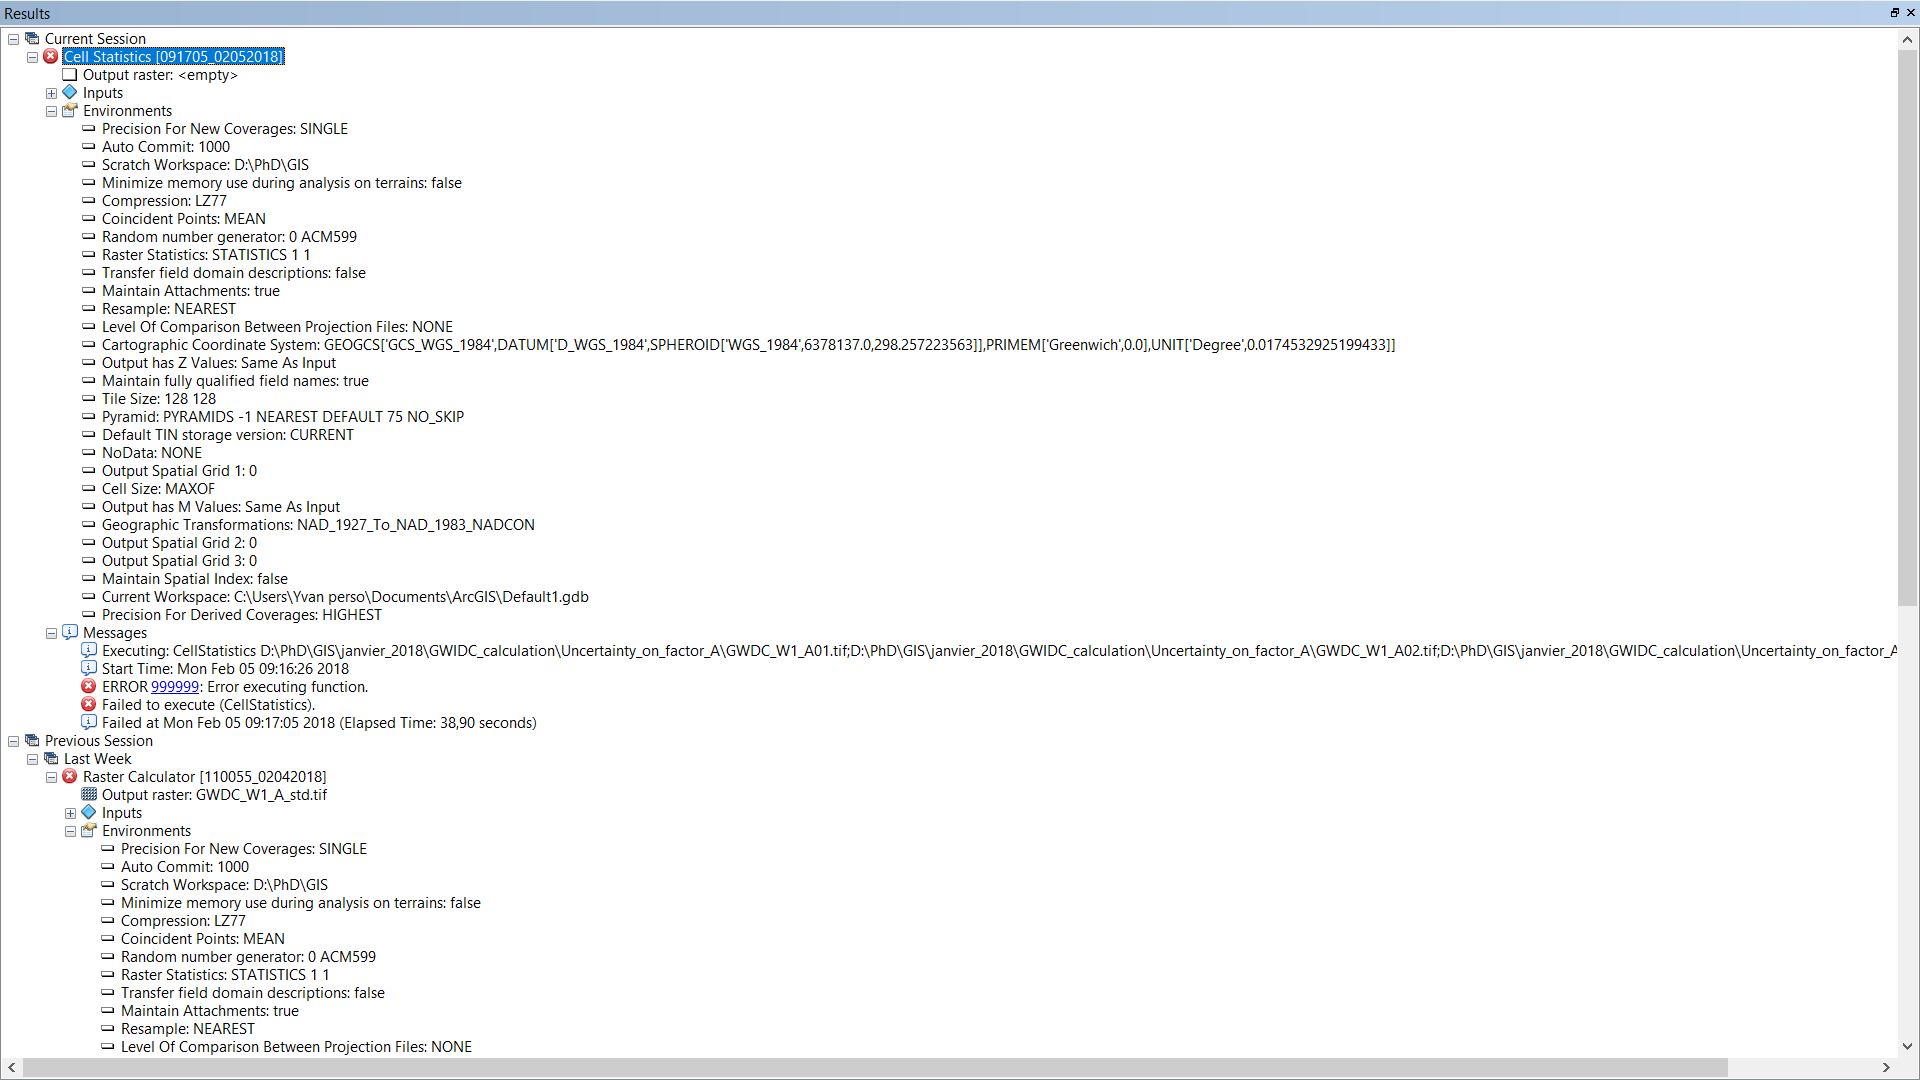This screenshot has width=1920, height=1080.
Task: Click the Inputs blue diamond icon under Cell Statistics
Action: (70, 93)
